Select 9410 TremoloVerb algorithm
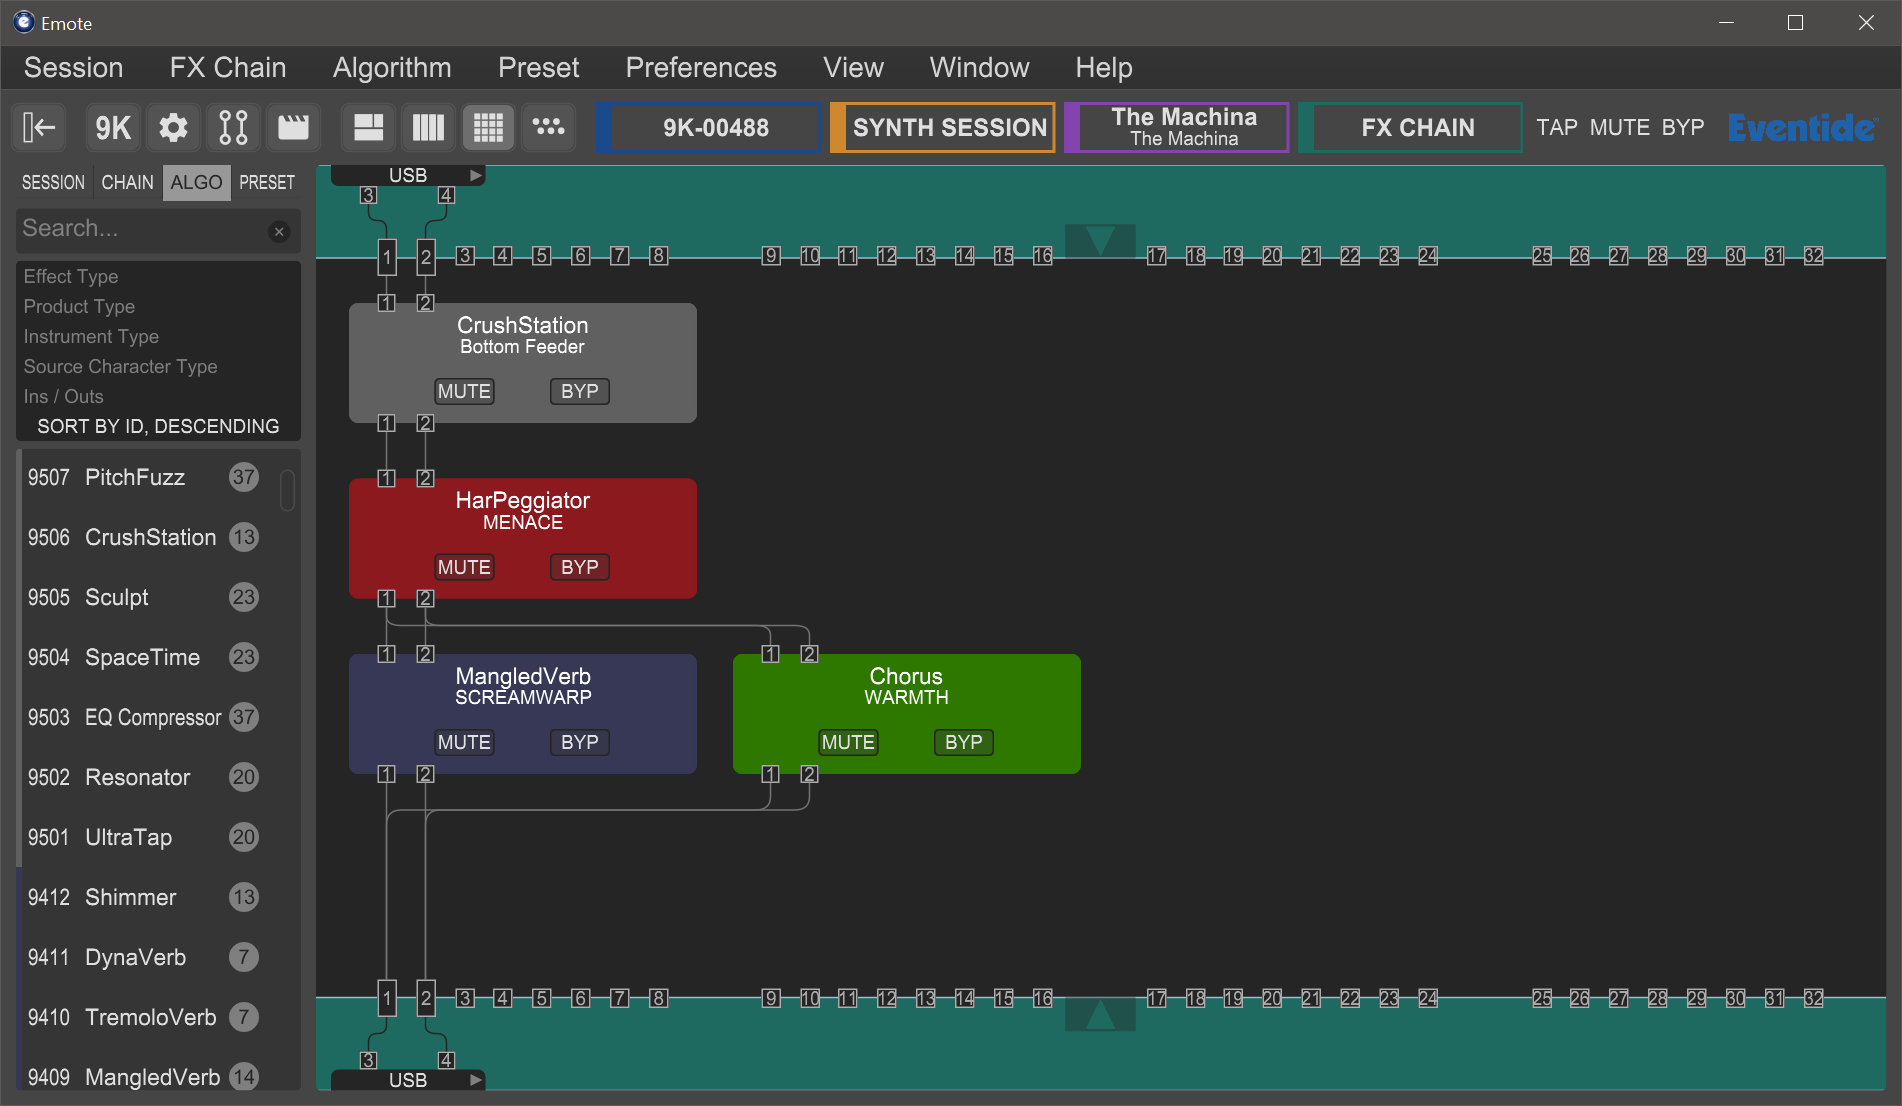Image resolution: width=1902 pixels, height=1106 pixels. pyautogui.click(x=146, y=1017)
